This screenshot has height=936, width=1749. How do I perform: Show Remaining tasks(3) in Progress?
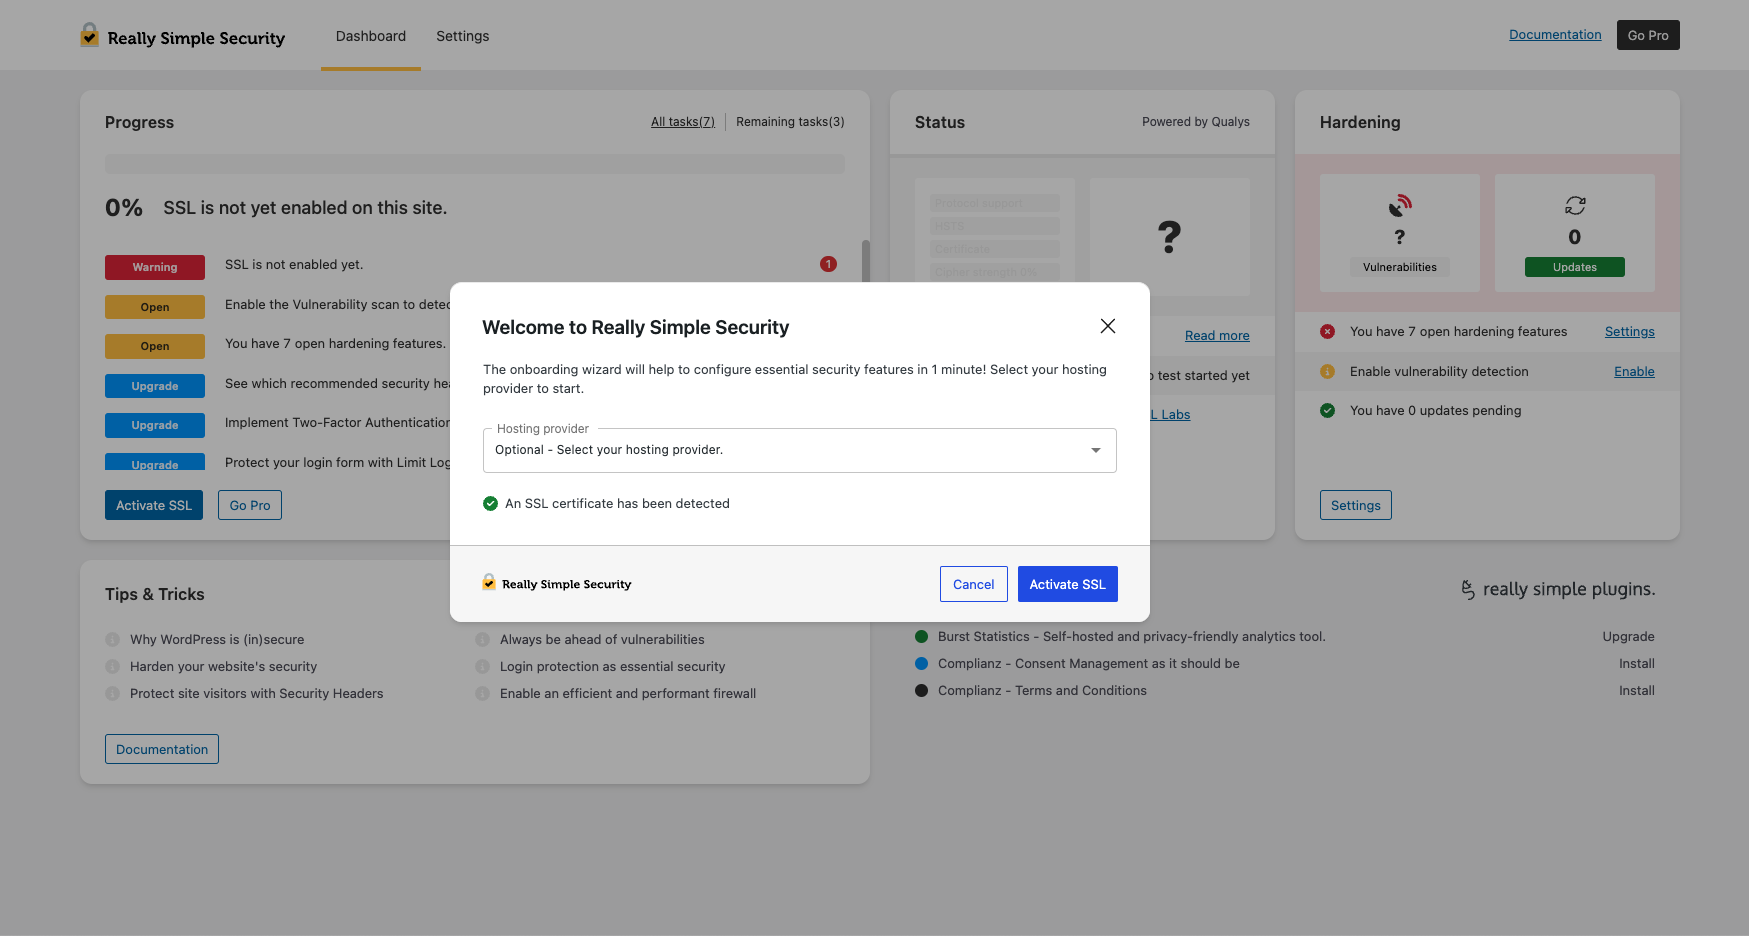pos(790,122)
